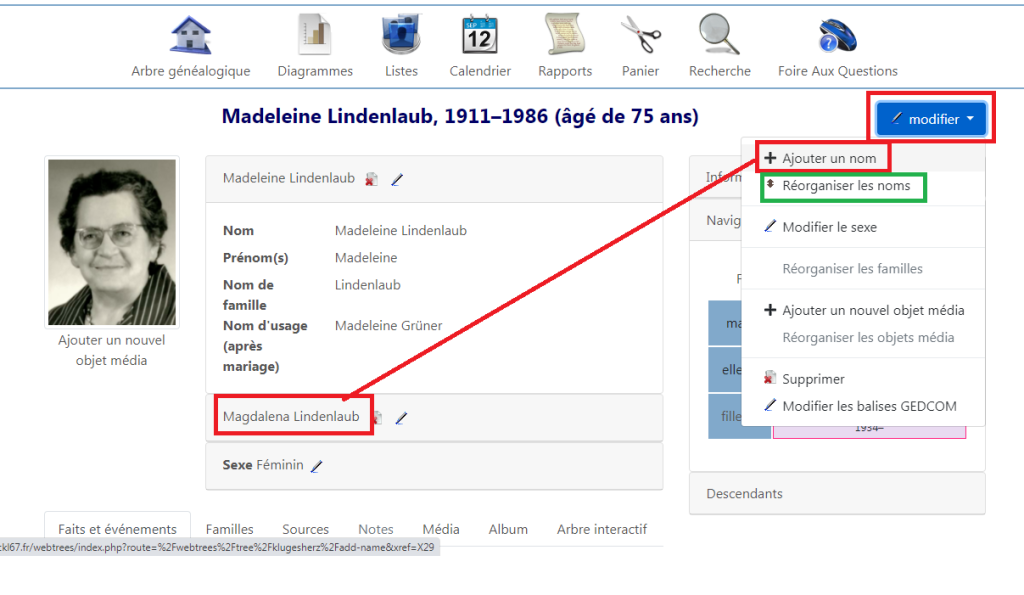Click pencil icon beside Madeleine Lindenlaub name
The width and height of the screenshot is (1024, 595).
point(397,180)
